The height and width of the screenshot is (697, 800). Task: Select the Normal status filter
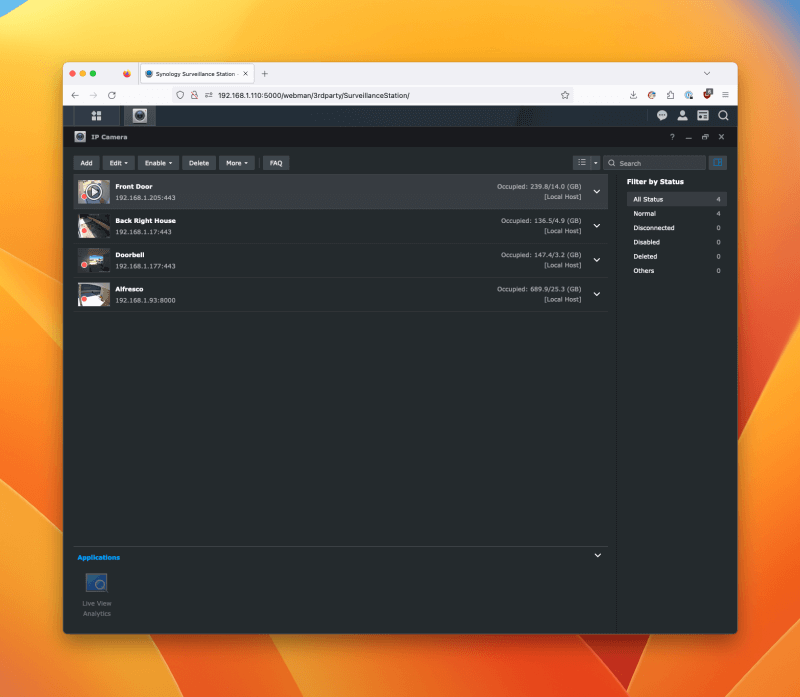coord(645,214)
